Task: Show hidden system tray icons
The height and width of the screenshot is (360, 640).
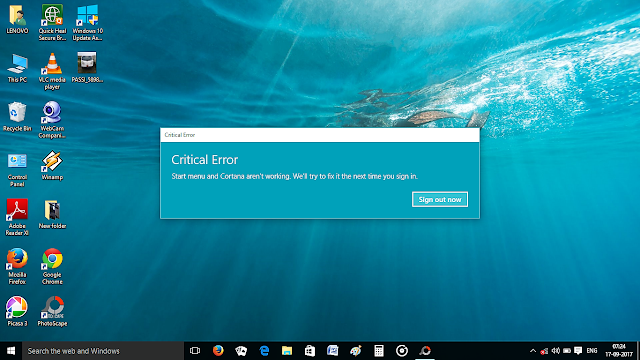Action: (533, 351)
